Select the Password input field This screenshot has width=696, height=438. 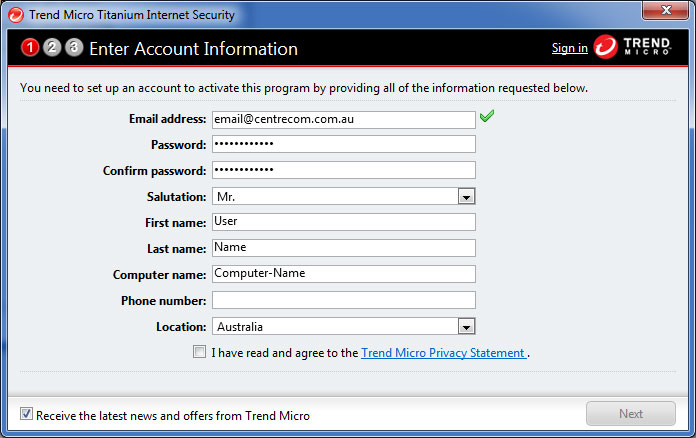click(x=344, y=144)
